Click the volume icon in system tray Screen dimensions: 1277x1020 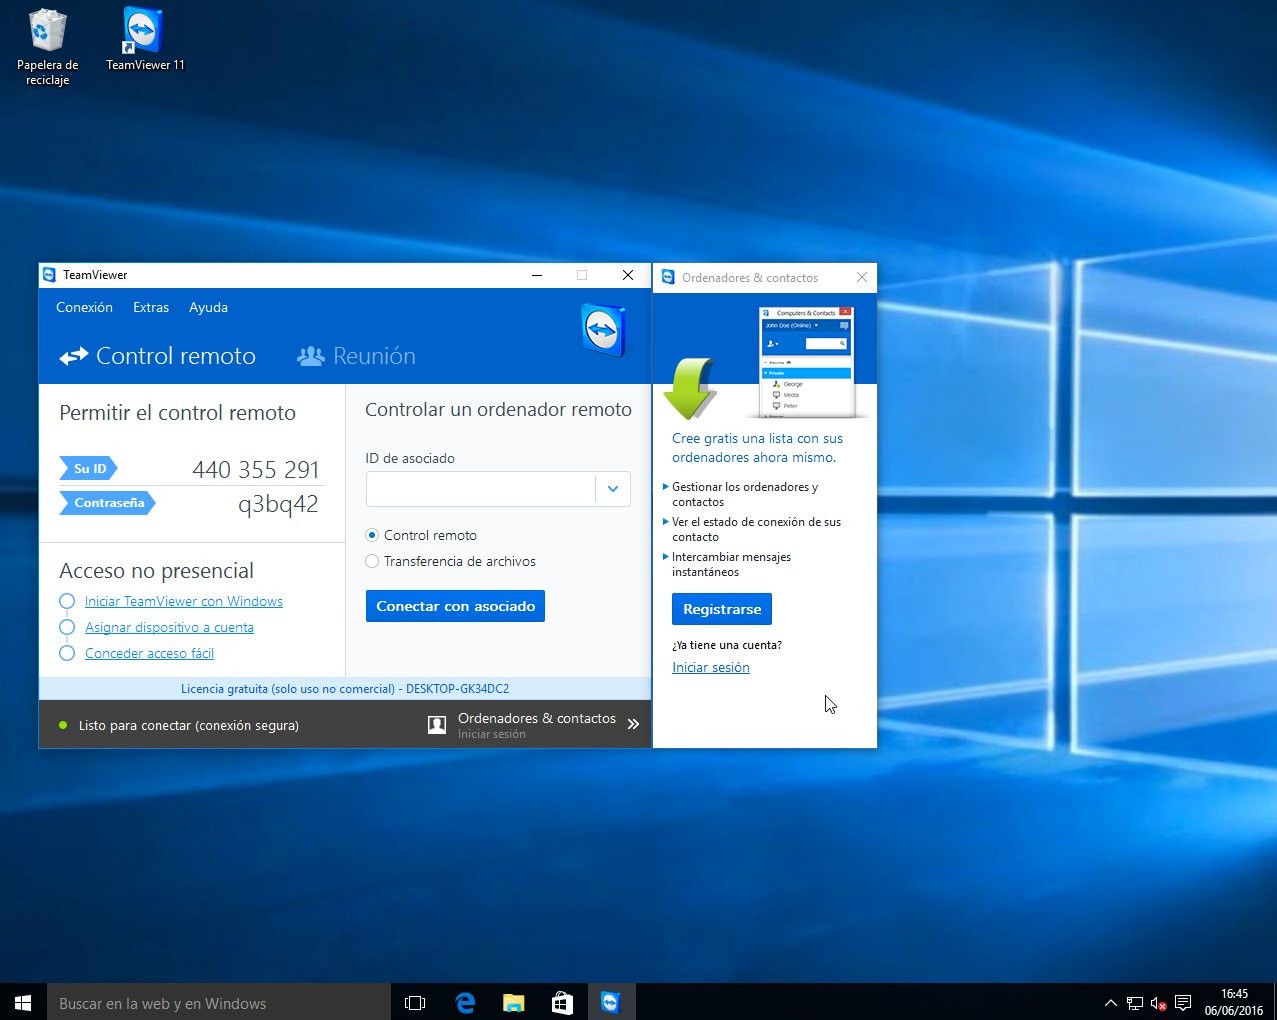[1158, 1003]
